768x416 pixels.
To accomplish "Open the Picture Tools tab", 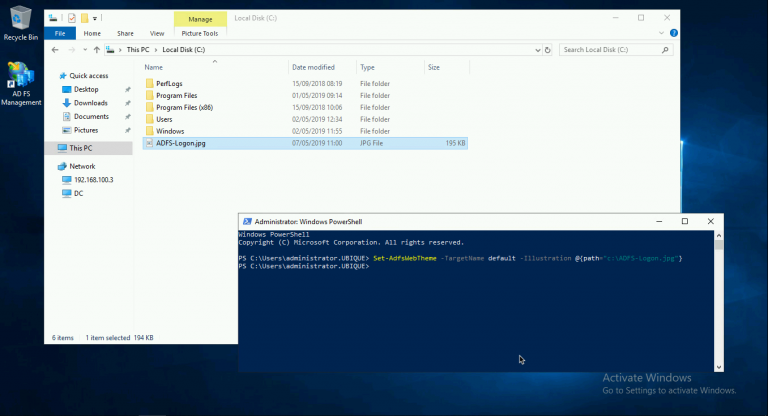I will click(200, 33).
